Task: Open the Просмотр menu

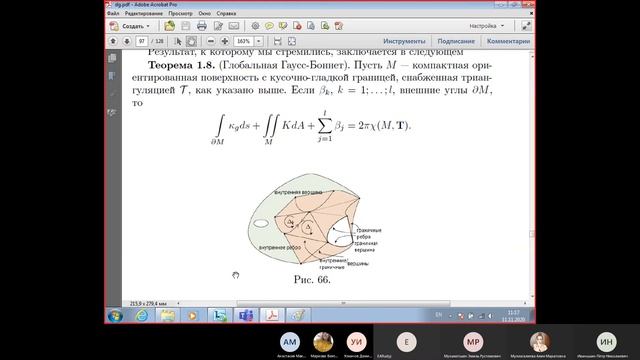Action: click(180, 13)
